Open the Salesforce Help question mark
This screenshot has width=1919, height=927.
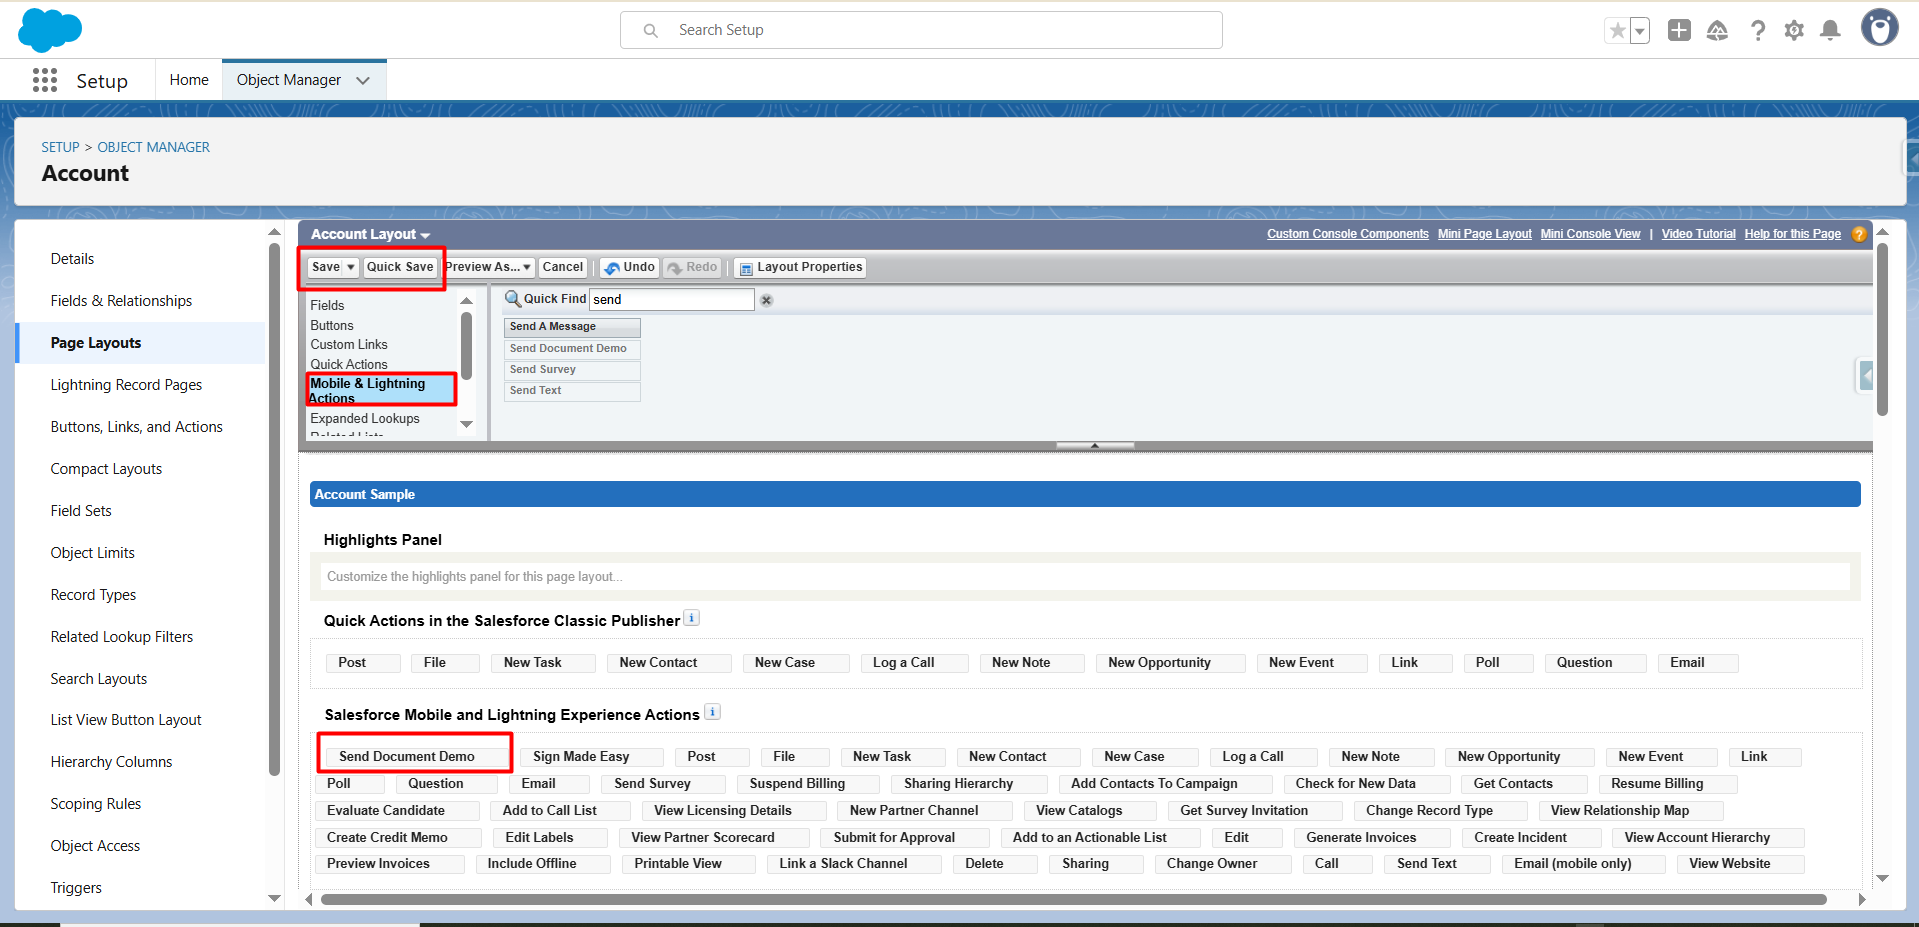tap(1757, 31)
